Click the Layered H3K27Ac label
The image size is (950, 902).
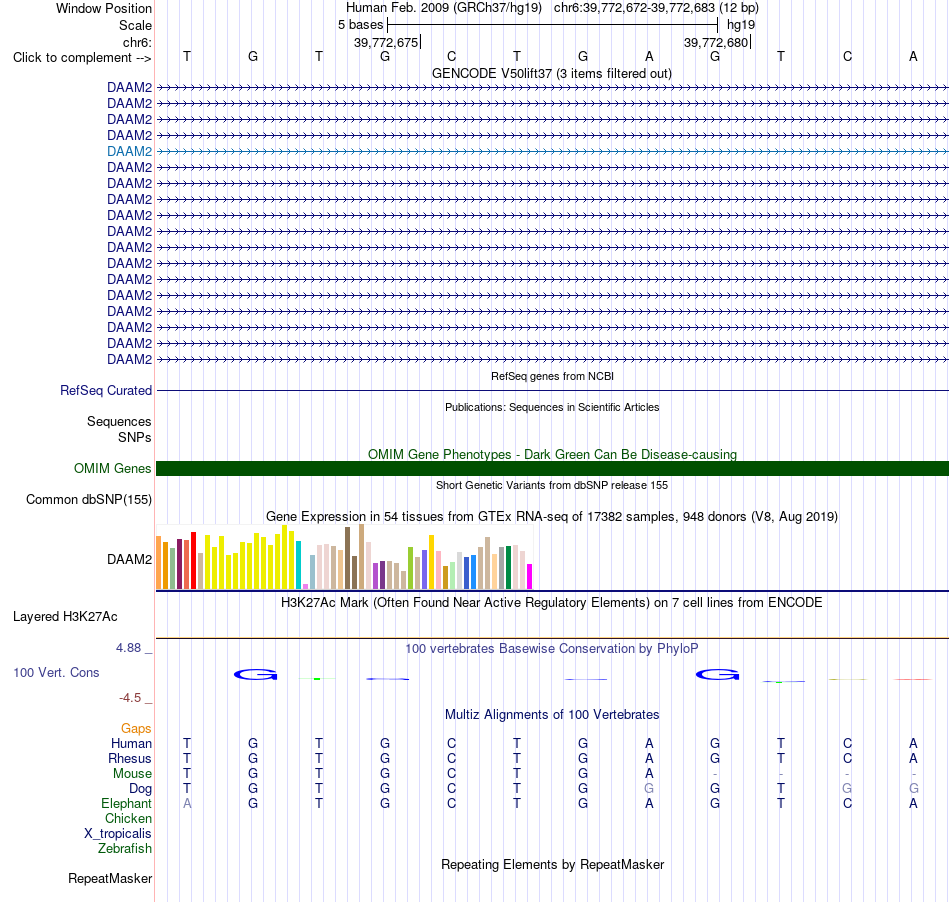[x=65, y=617]
